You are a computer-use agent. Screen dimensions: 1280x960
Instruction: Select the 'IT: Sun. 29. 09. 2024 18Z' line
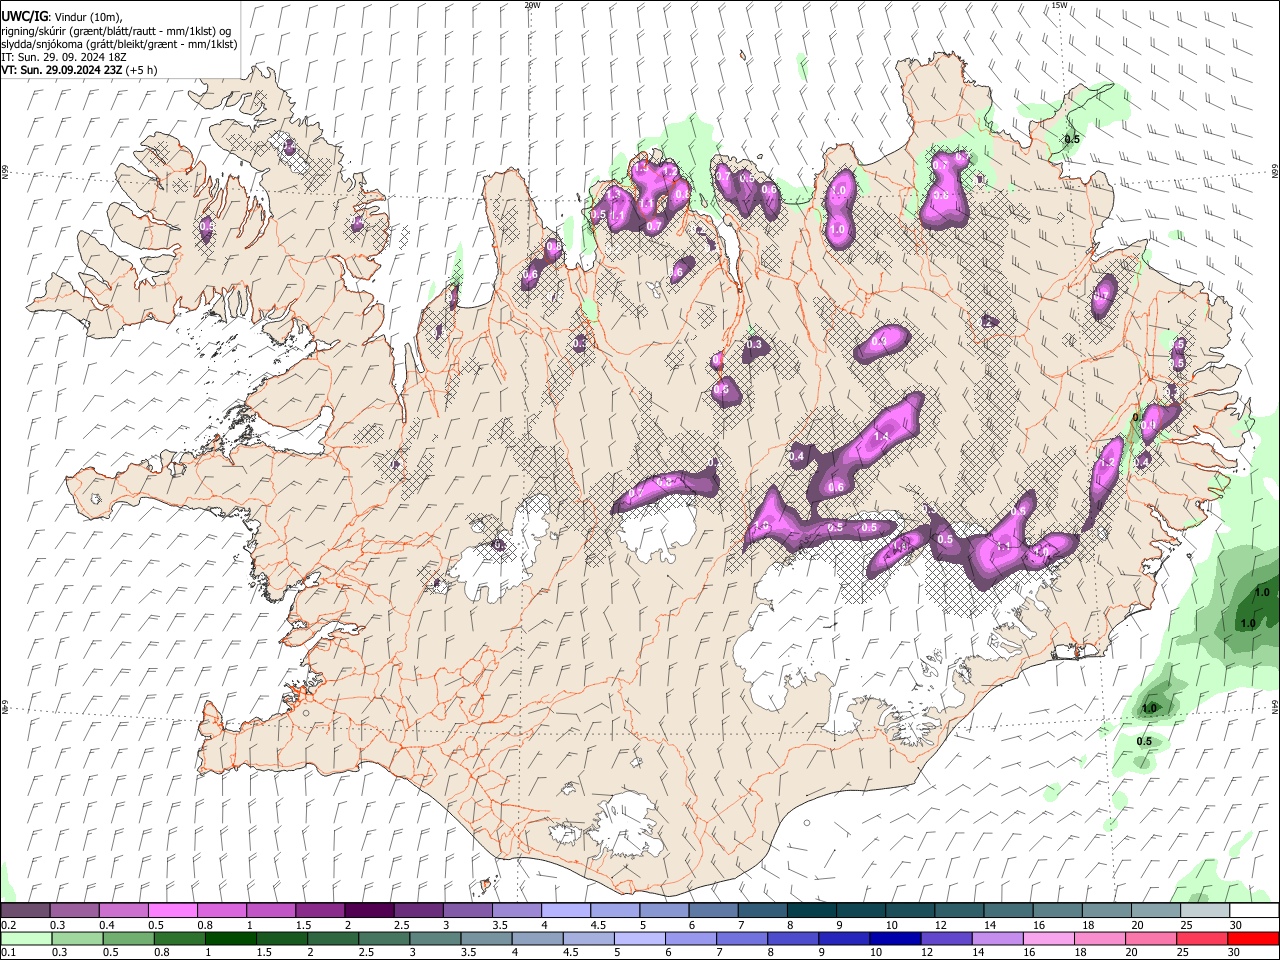coord(63,57)
